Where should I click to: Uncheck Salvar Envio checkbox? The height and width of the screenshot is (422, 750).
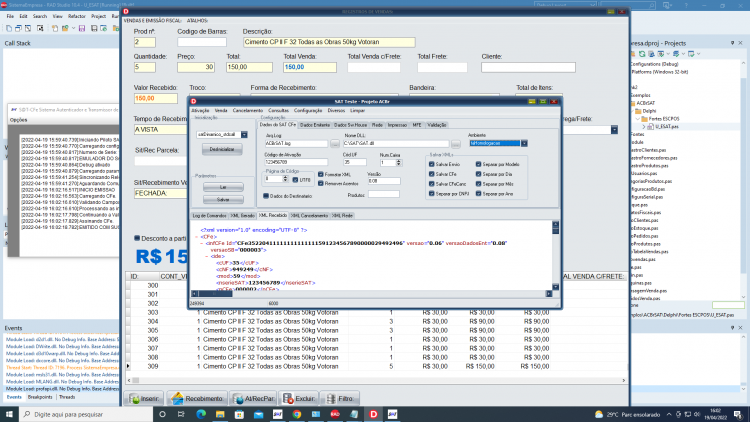tap(432, 164)
